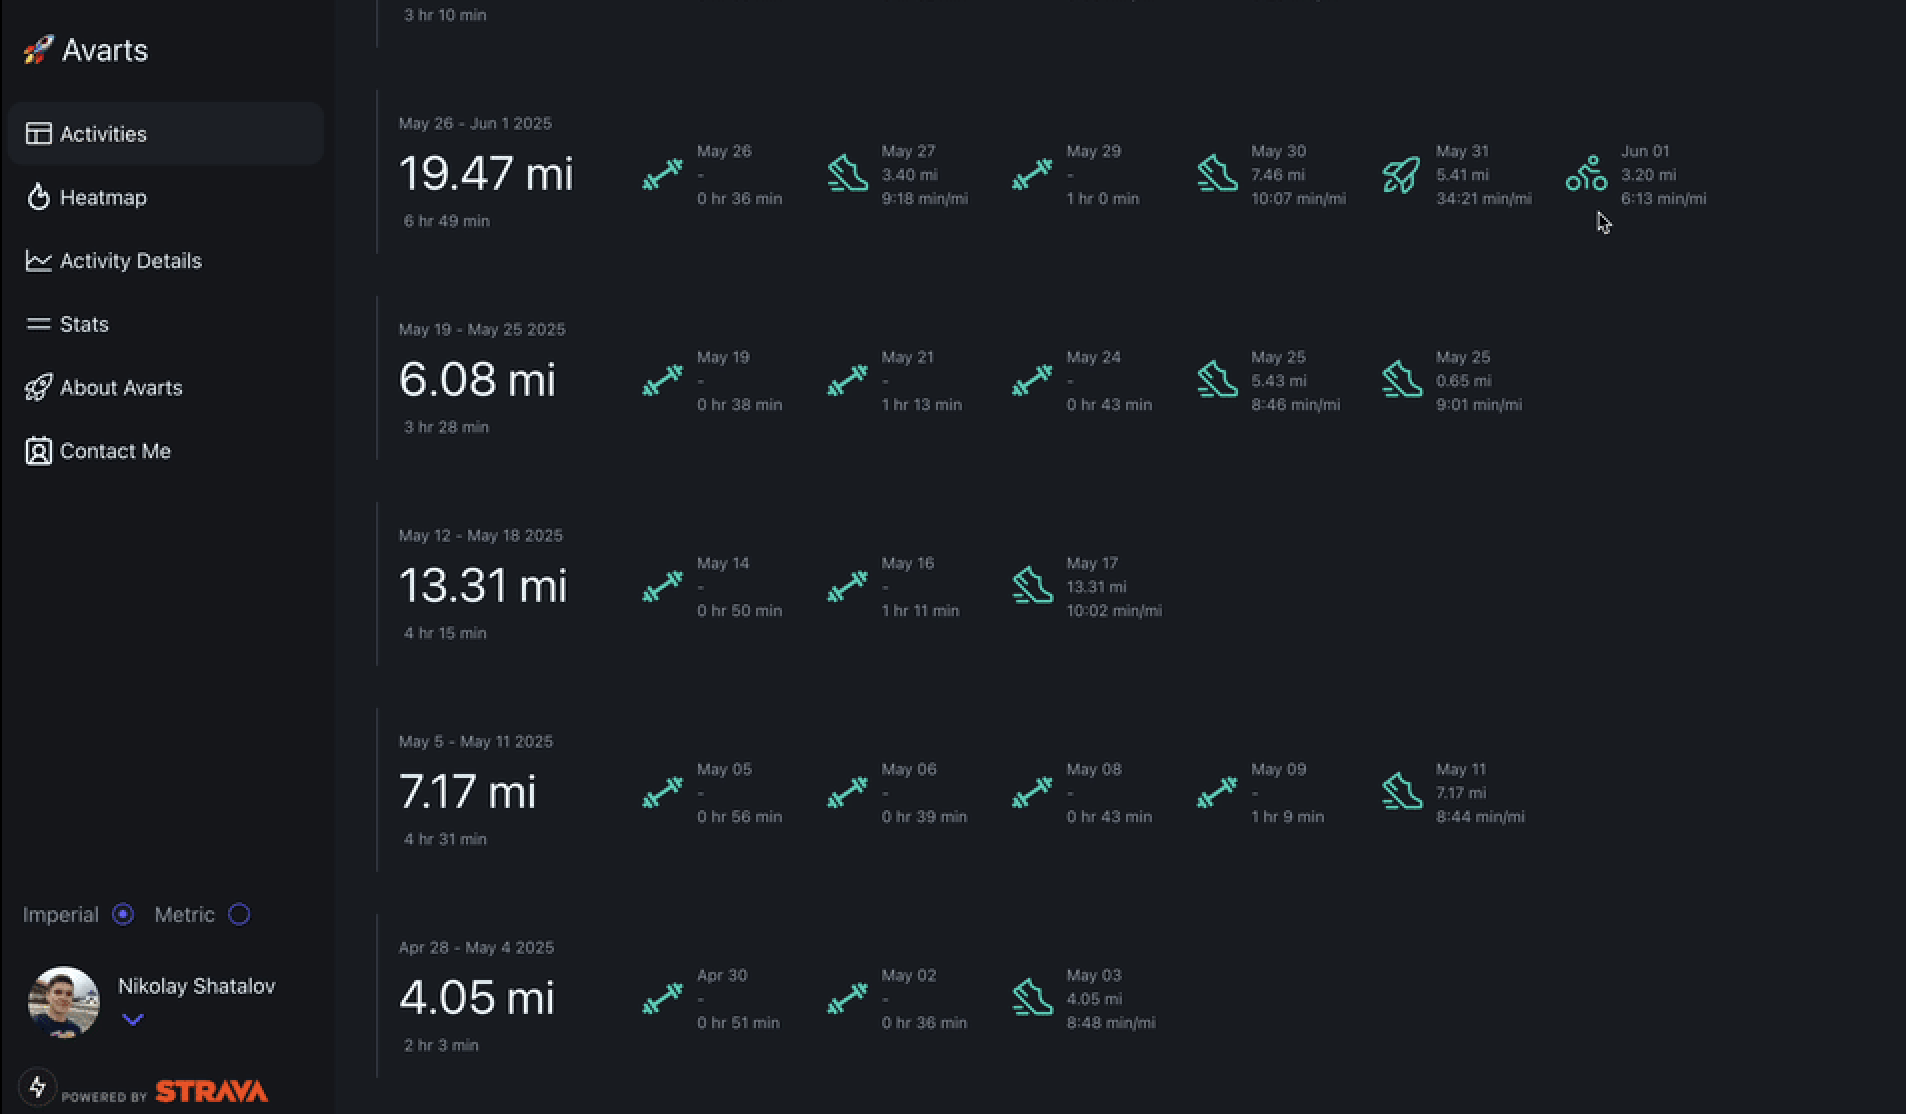The width and height of the screenshot is (1906, 1114).
Task: Go to the Contact Me page
Action: point(115,451)
